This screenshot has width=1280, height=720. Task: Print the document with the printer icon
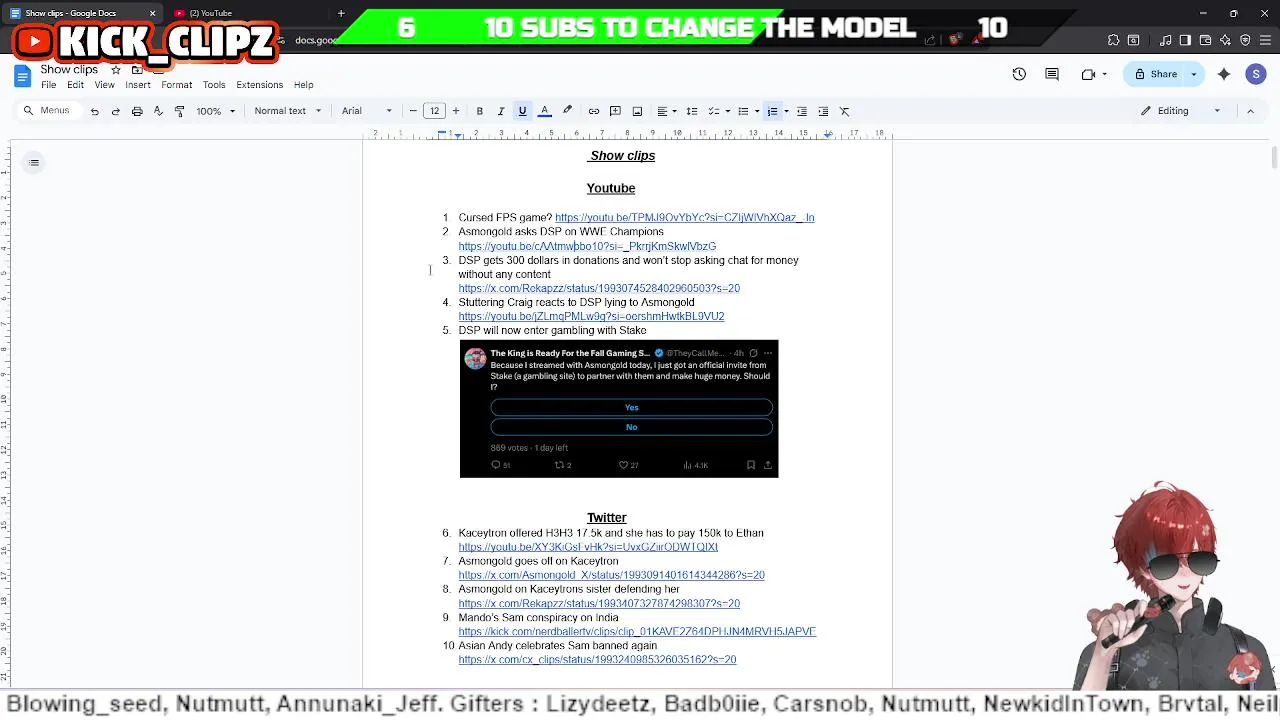point(137,111)
